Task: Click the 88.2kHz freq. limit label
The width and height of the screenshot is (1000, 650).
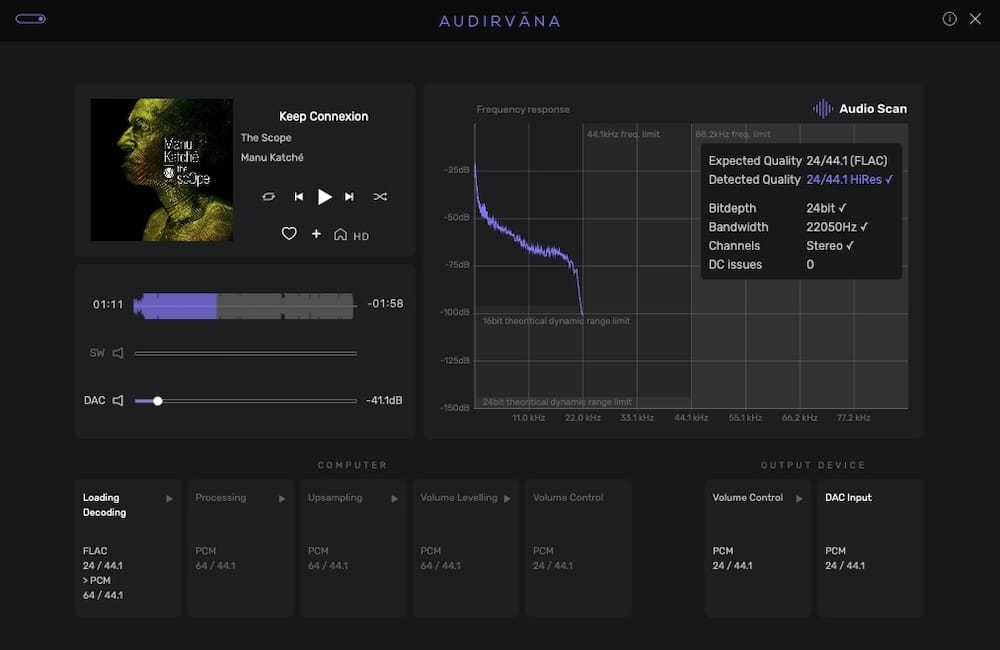Action: point(733,134)
